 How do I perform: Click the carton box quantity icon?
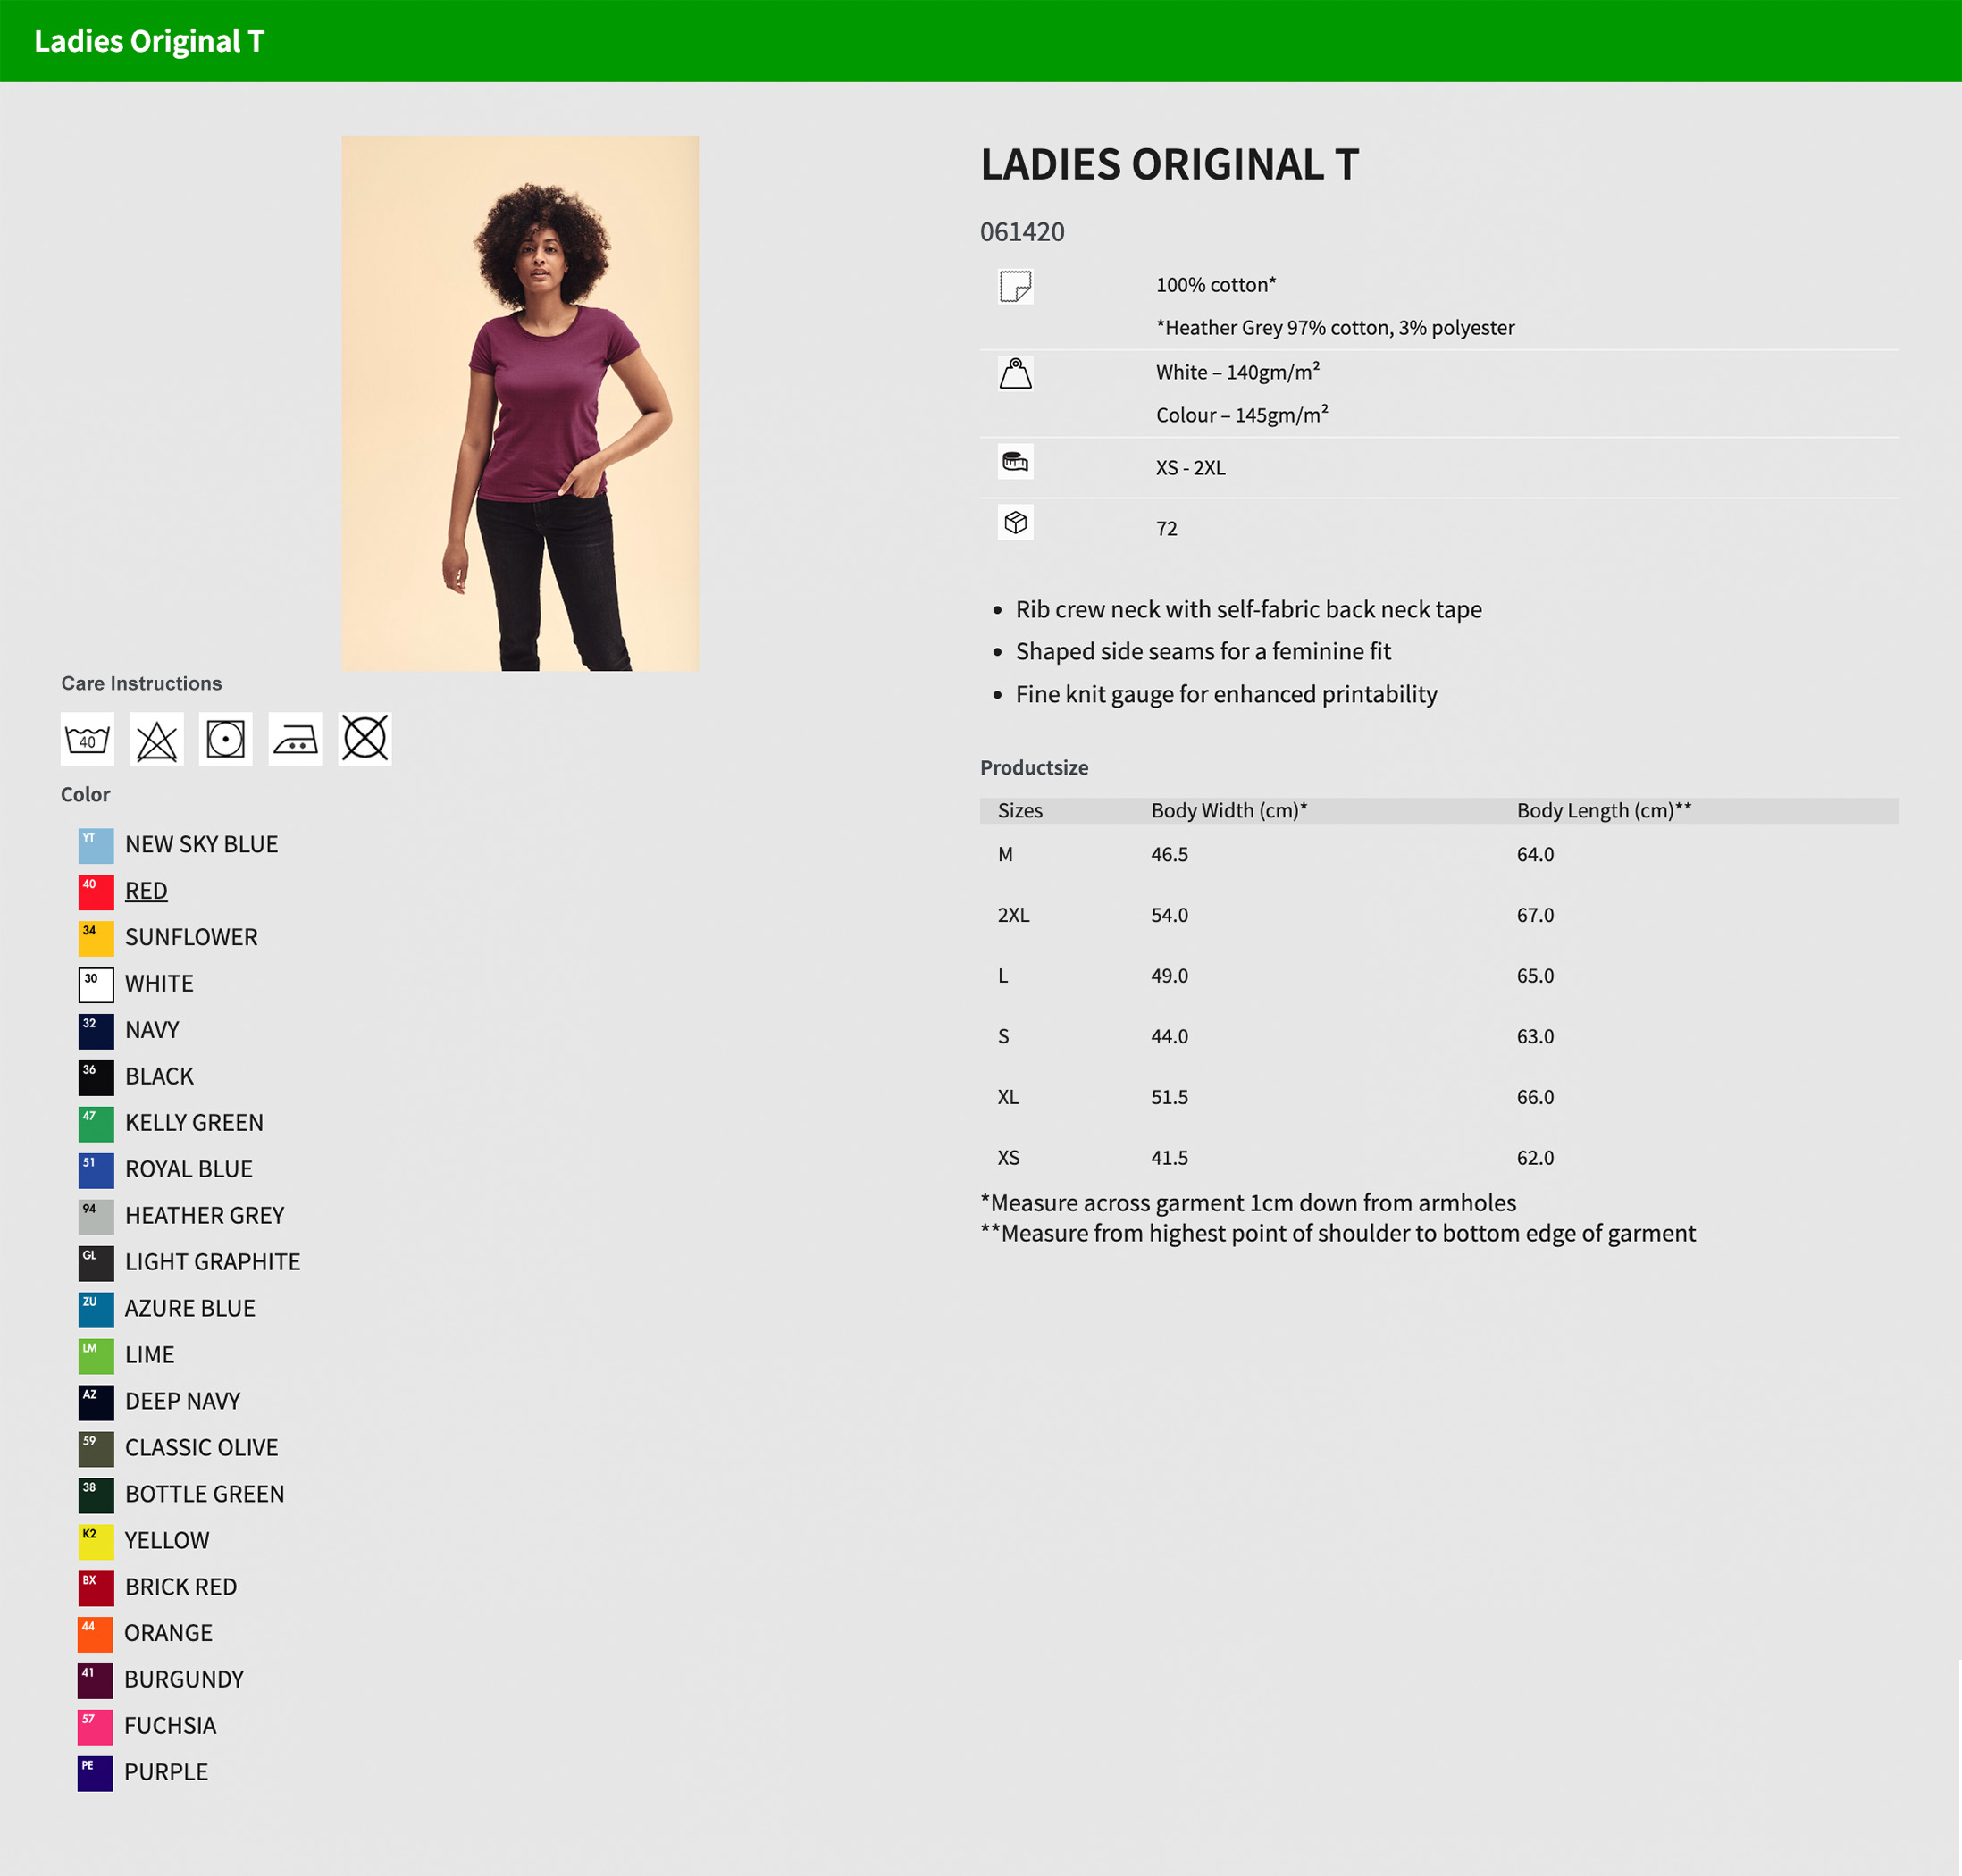[1015, 523]
